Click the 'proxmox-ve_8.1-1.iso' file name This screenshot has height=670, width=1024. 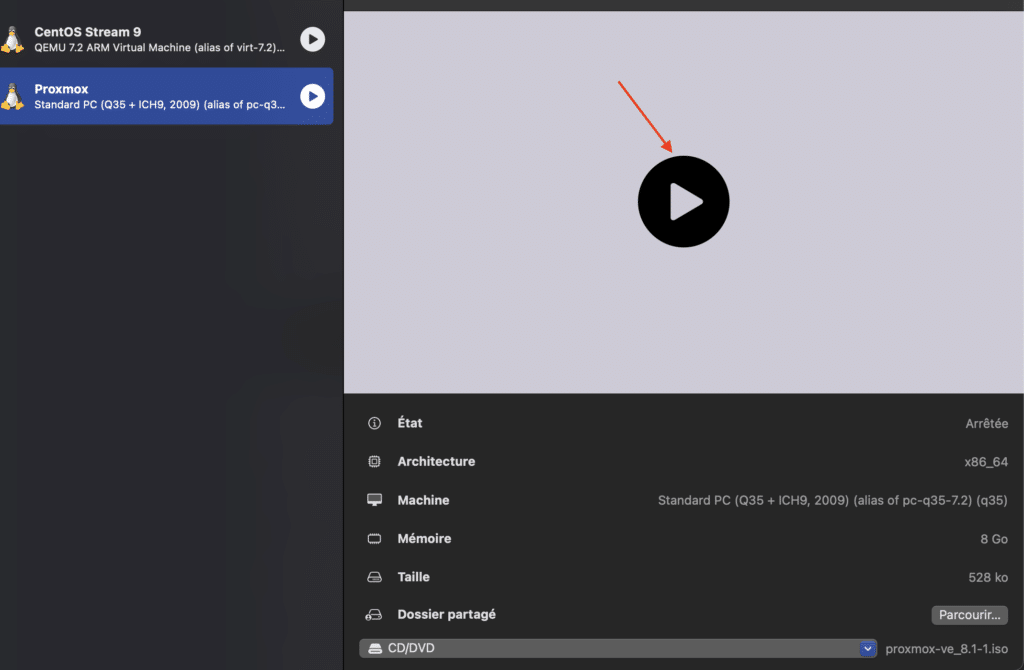pyautogui.click(x=946, y=649)
